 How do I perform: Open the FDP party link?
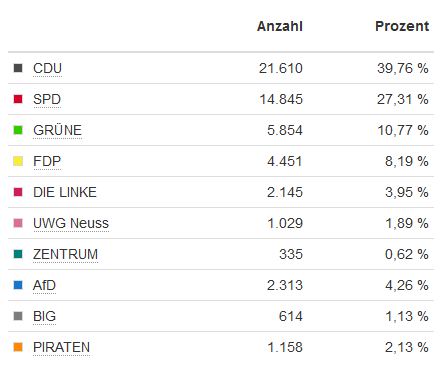point(47,162)
